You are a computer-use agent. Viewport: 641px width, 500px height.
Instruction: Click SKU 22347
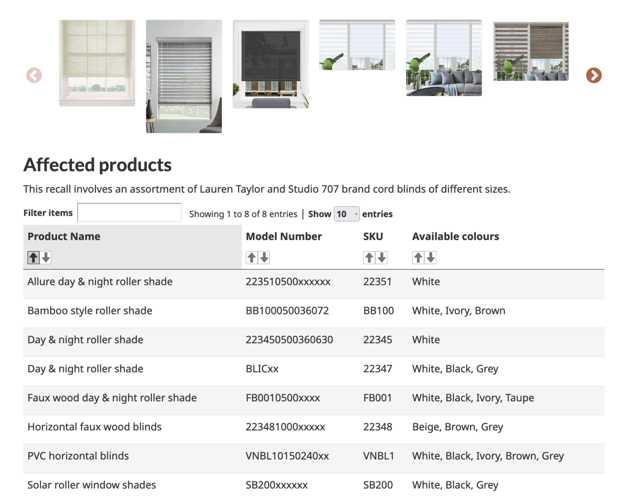pos(377,369)
